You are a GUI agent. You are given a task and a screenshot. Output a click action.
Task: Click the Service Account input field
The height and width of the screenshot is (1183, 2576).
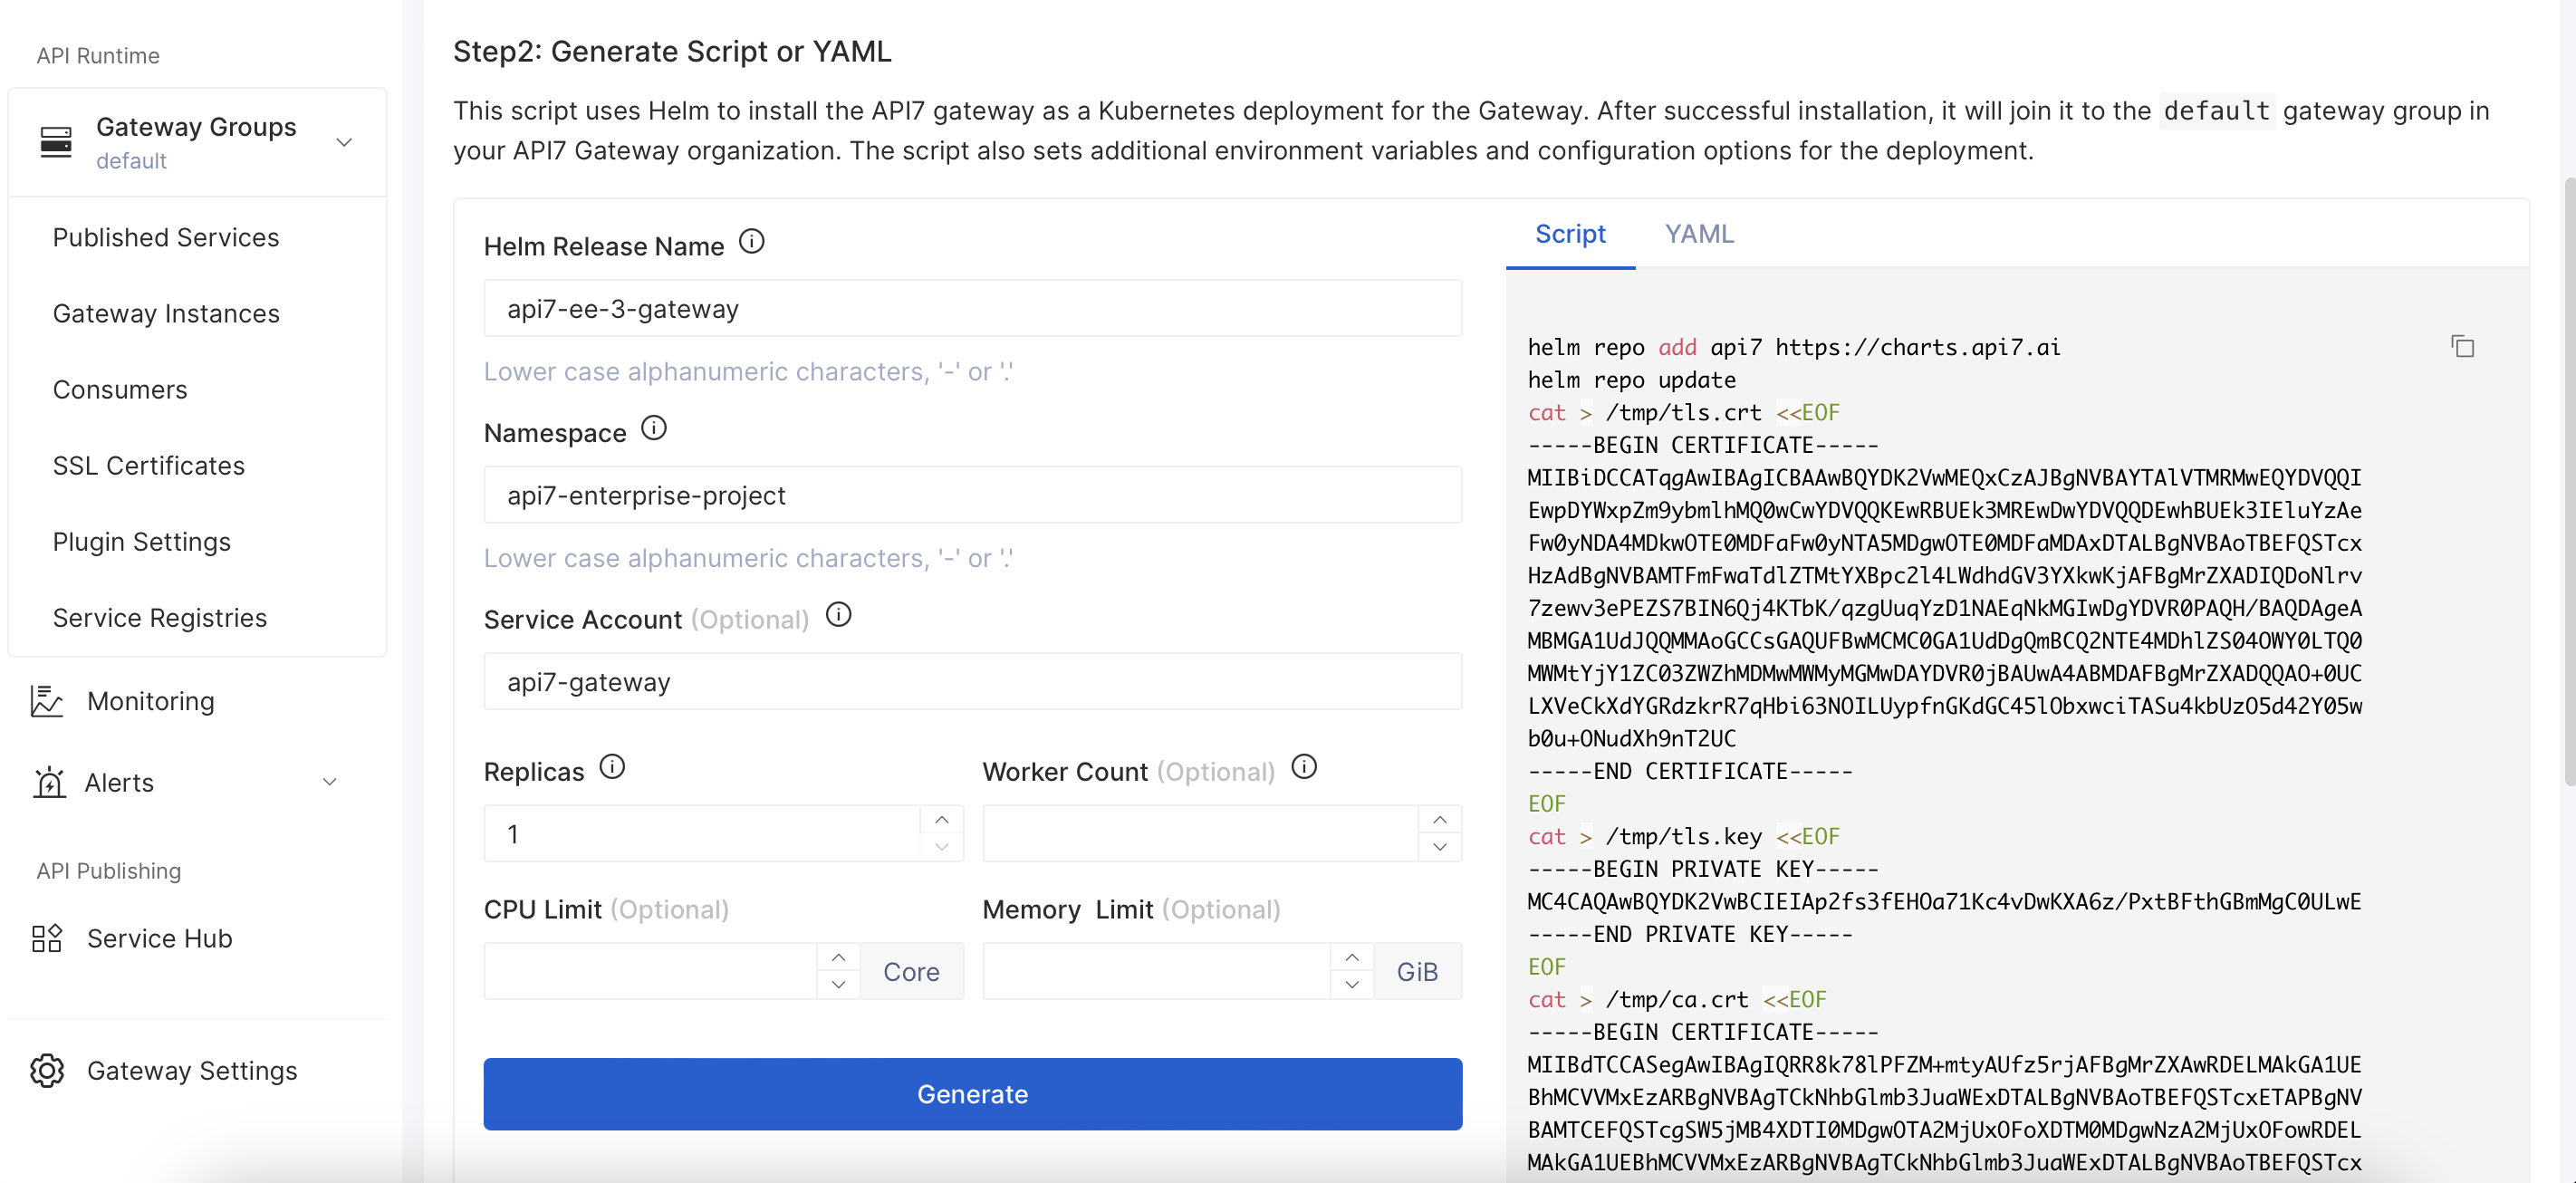click(972, 681)
